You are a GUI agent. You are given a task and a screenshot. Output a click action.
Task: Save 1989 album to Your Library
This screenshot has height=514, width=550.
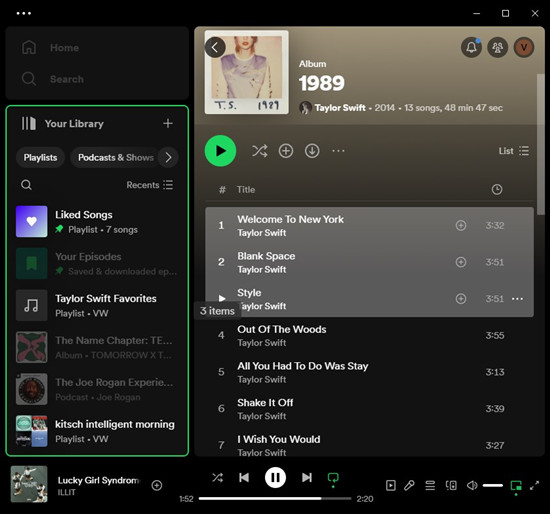(286, 151)
